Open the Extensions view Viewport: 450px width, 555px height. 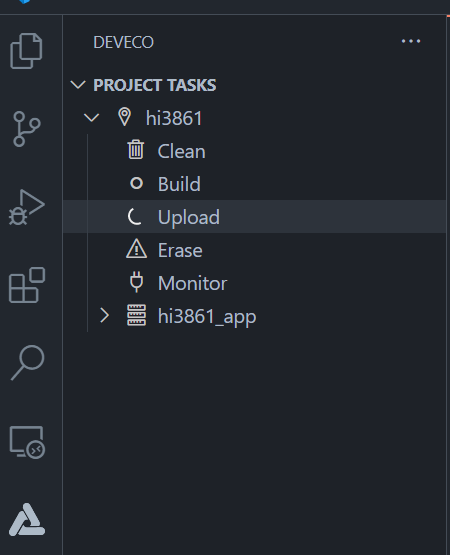(x=27, y=285)
